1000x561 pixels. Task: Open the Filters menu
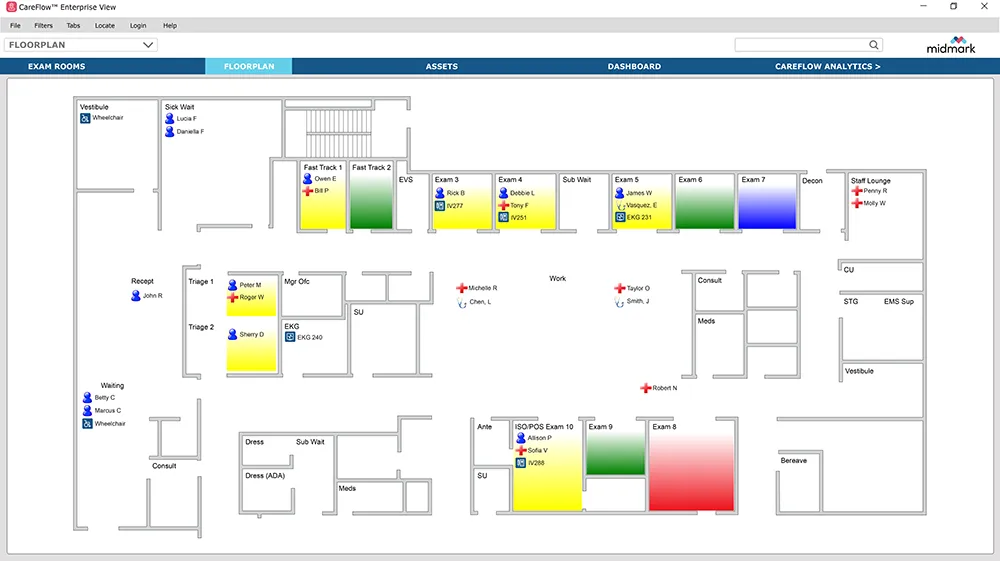(43, 25)
